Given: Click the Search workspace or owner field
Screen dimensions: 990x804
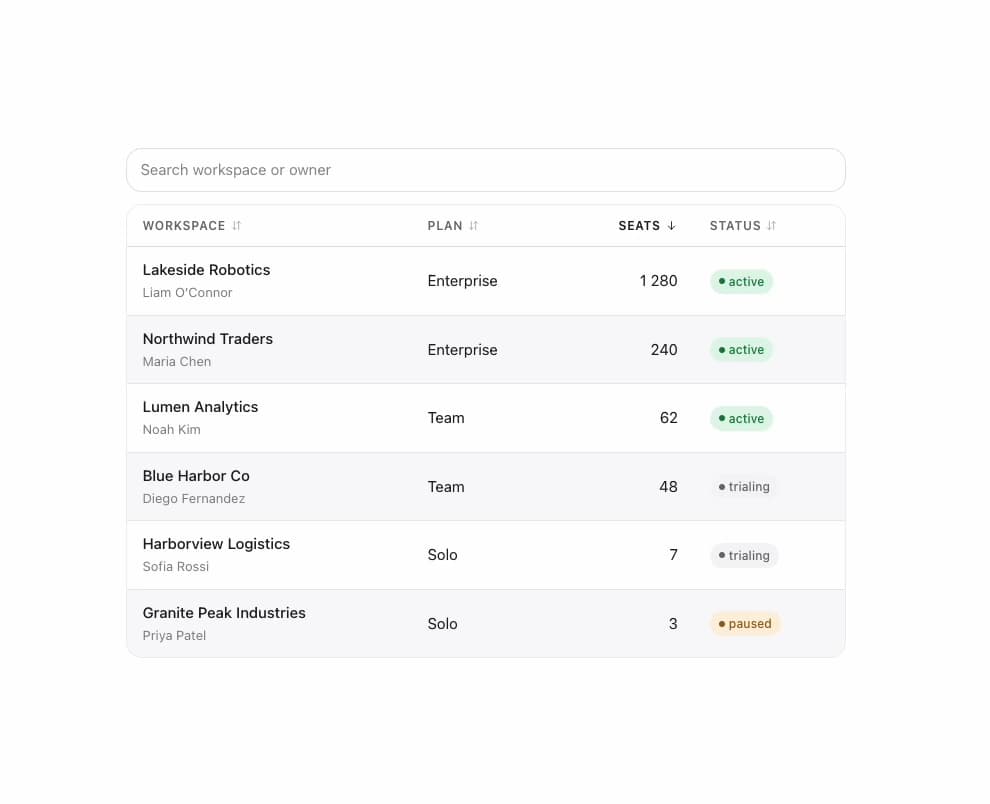Looking at the screenshot, I should pyautogui.click(x=486, y=170).
